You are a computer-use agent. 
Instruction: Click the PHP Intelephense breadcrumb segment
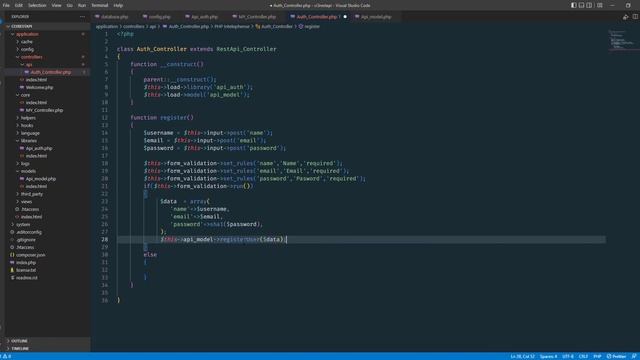click(x=232, y=27)
